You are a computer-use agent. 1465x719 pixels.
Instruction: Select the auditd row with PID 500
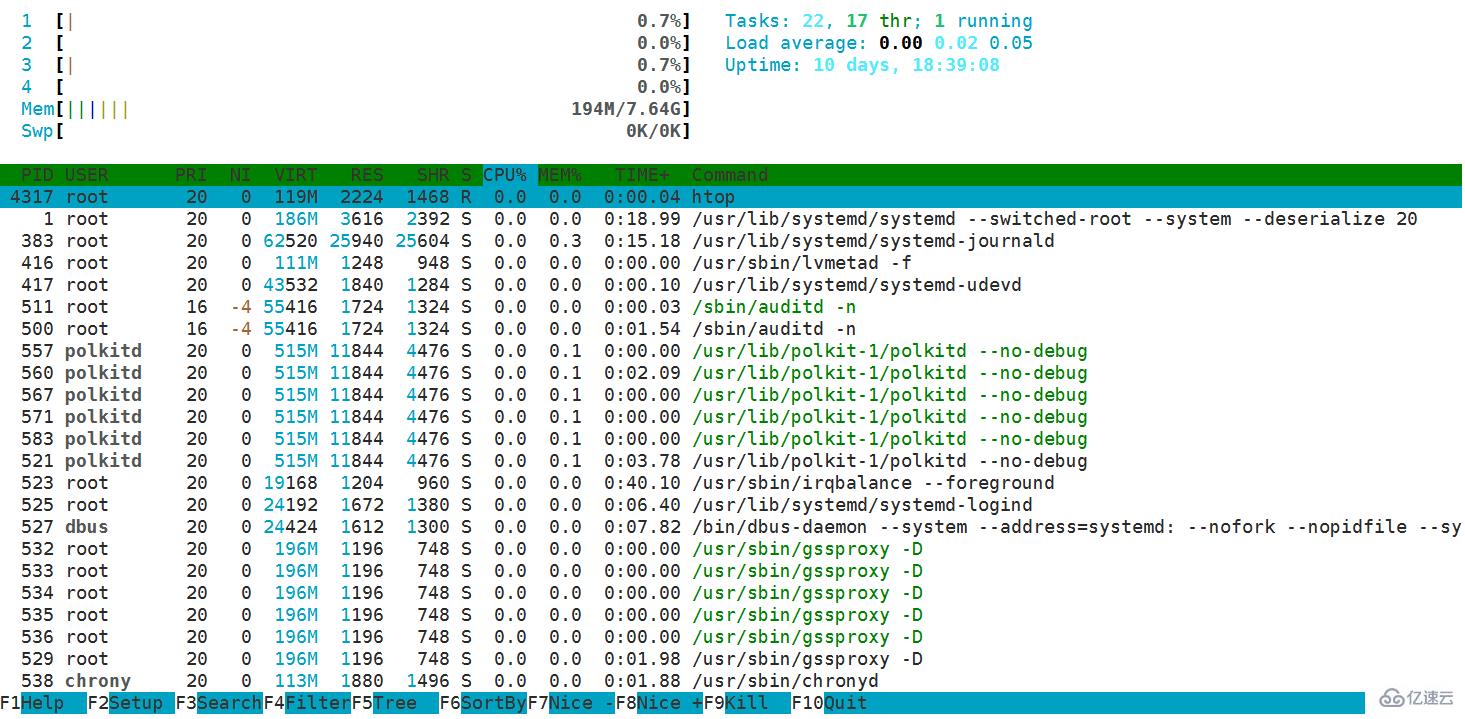[x=731, y=329]
